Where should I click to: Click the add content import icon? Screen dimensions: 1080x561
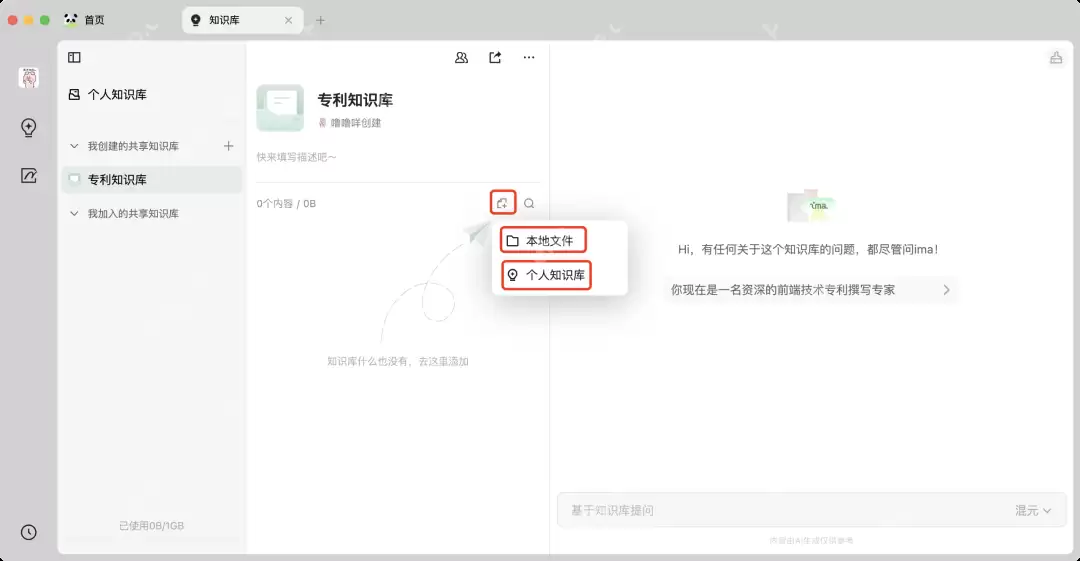pos(503,203)
